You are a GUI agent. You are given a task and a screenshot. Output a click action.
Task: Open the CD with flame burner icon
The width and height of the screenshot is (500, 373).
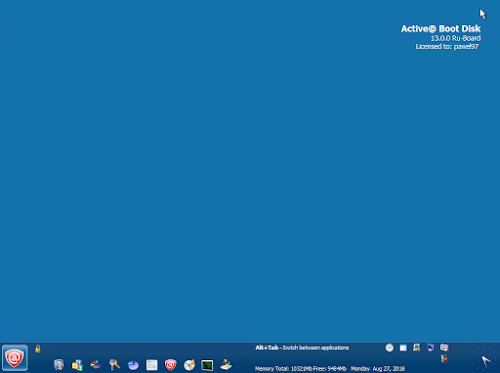(189, 365)
